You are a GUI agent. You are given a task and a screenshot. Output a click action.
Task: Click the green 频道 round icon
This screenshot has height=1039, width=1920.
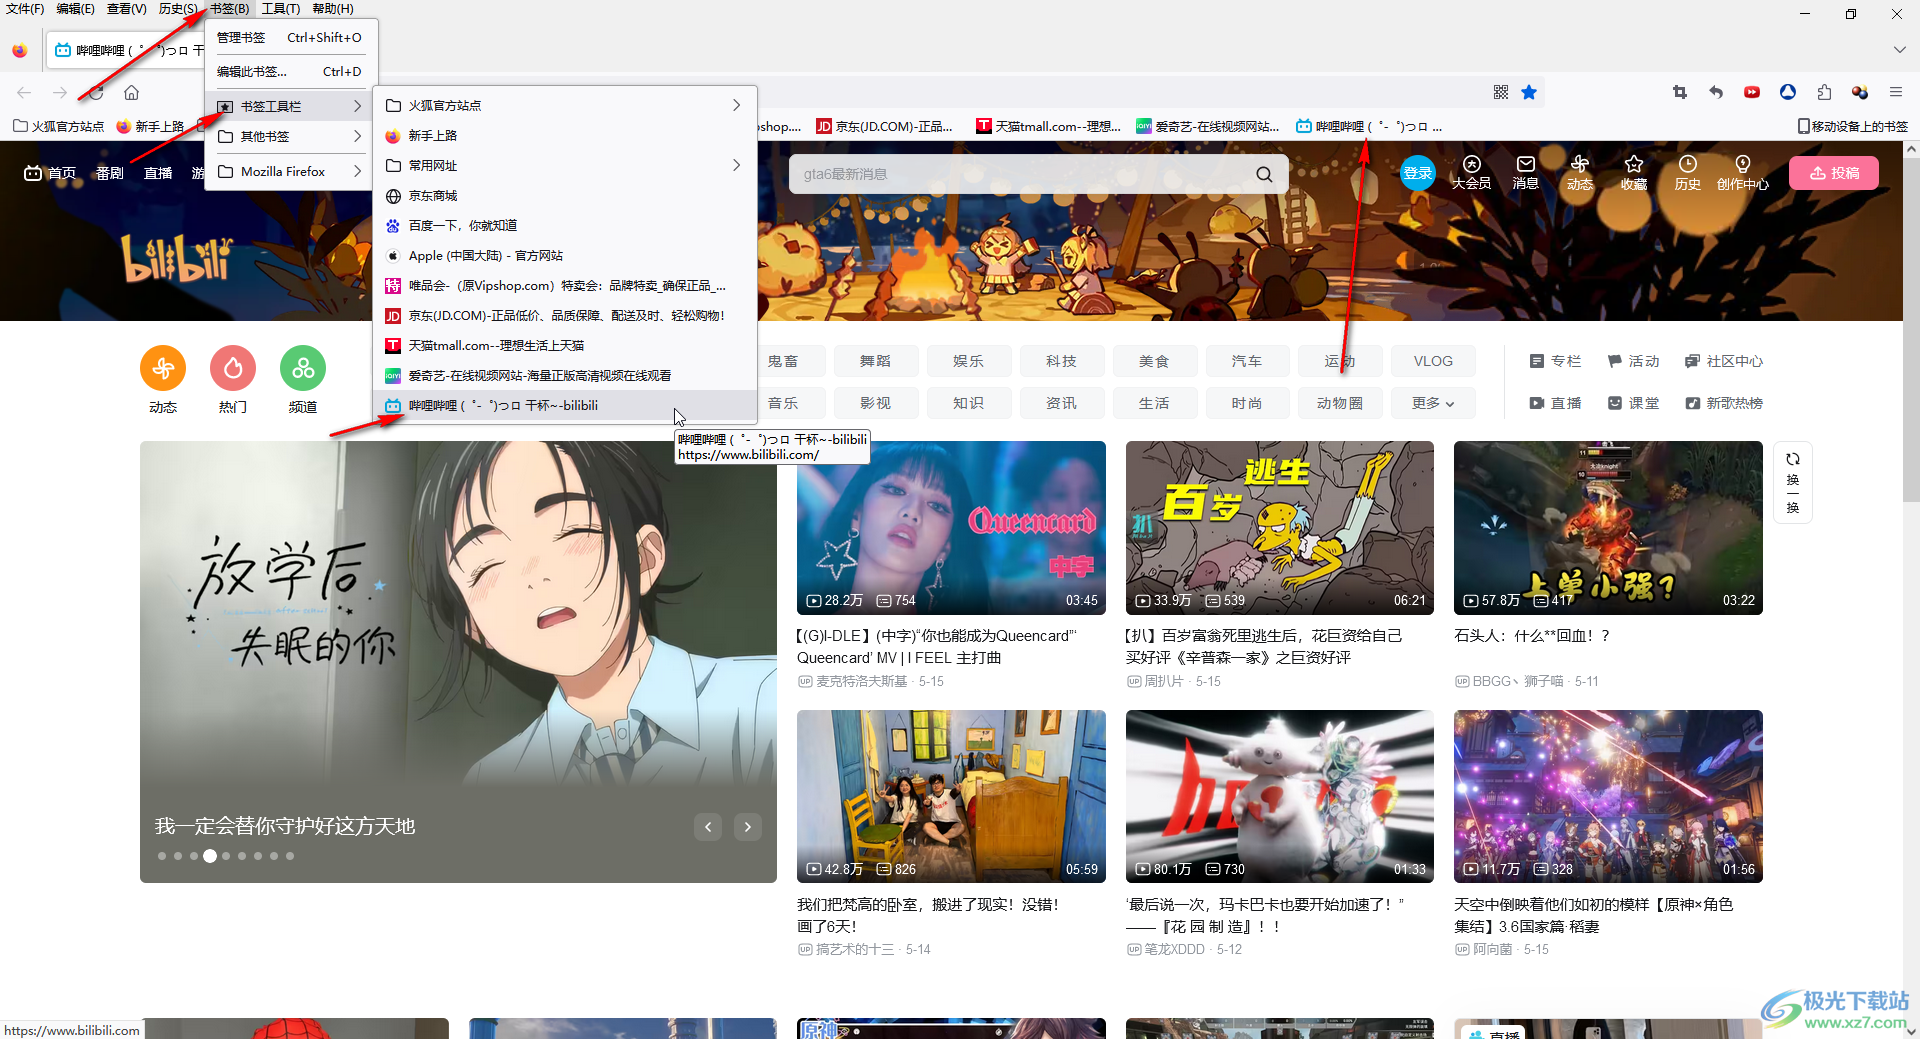(x=303, y=369)
